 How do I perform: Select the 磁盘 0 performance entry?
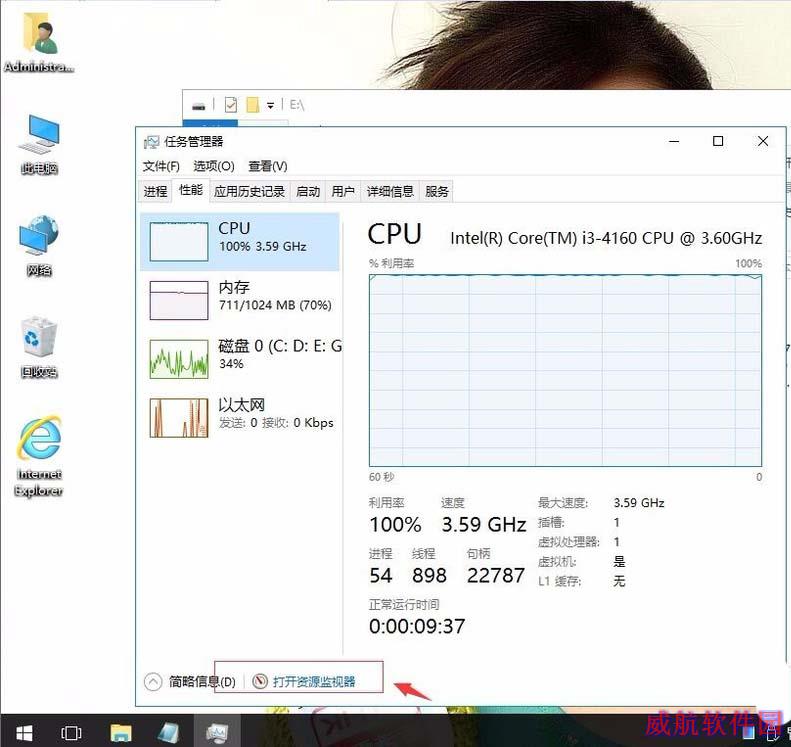pos(240,359)
